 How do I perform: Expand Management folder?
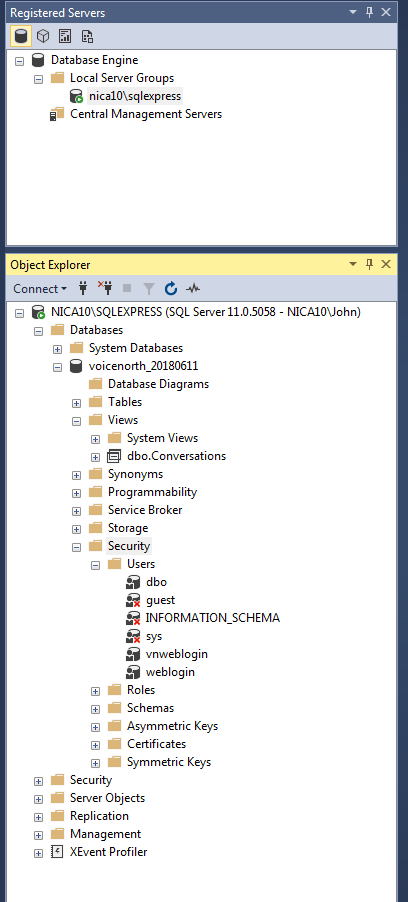[39, 835]
